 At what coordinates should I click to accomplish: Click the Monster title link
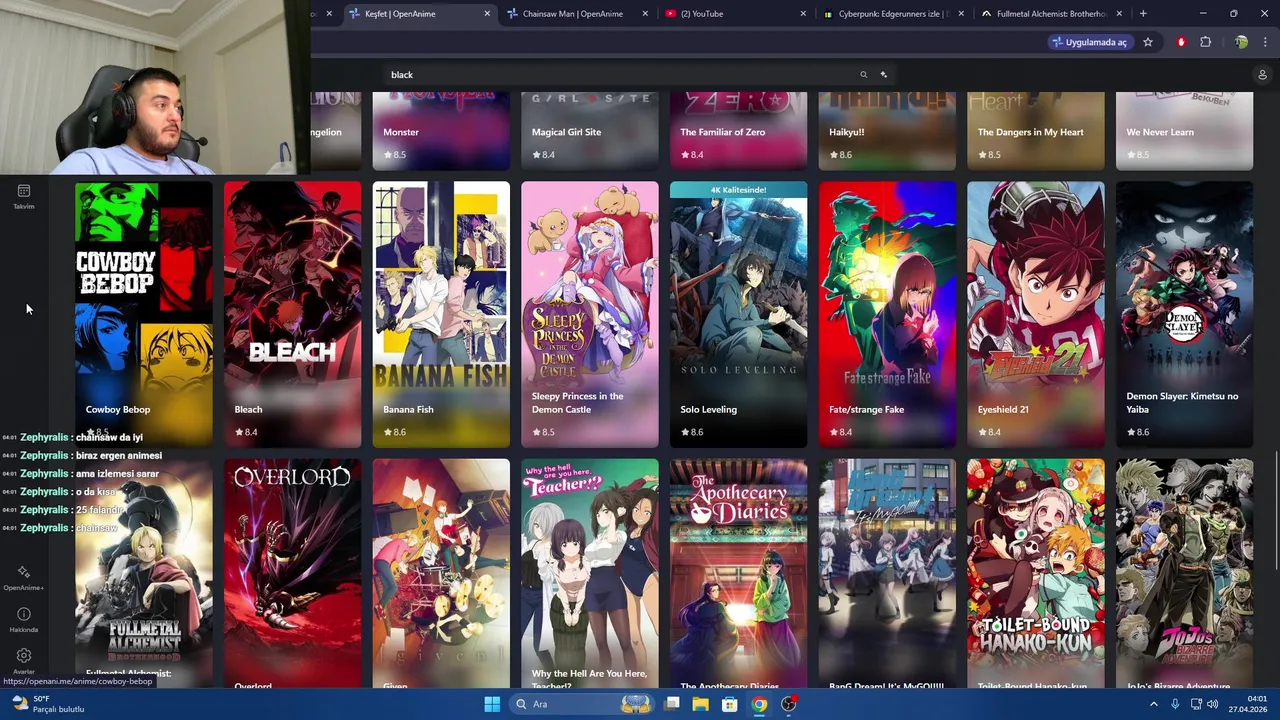coord(401,132)
